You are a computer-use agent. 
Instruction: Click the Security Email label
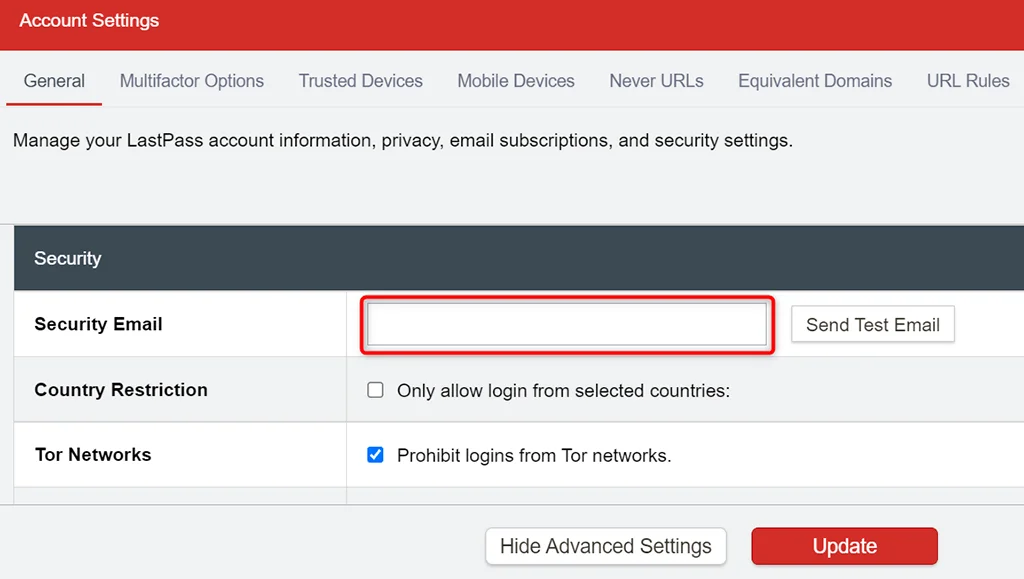(98, 324)
